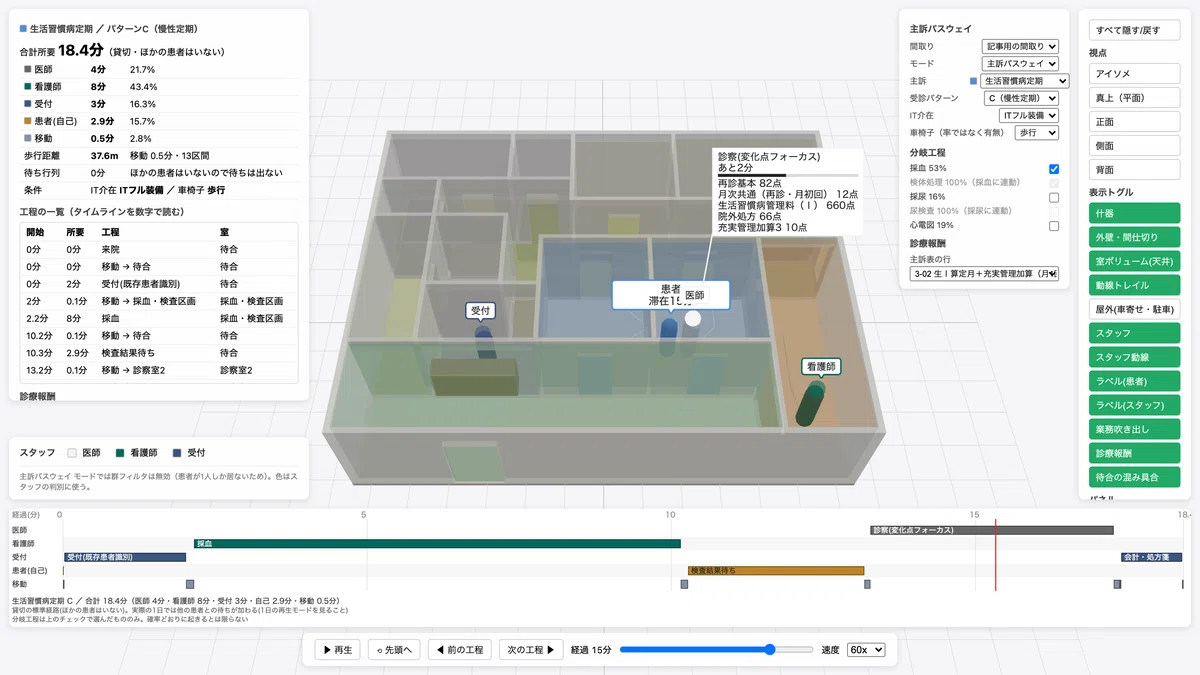Click the 再生 play button
Viewport: 1200px width, 675px height.
pos(337,650)
